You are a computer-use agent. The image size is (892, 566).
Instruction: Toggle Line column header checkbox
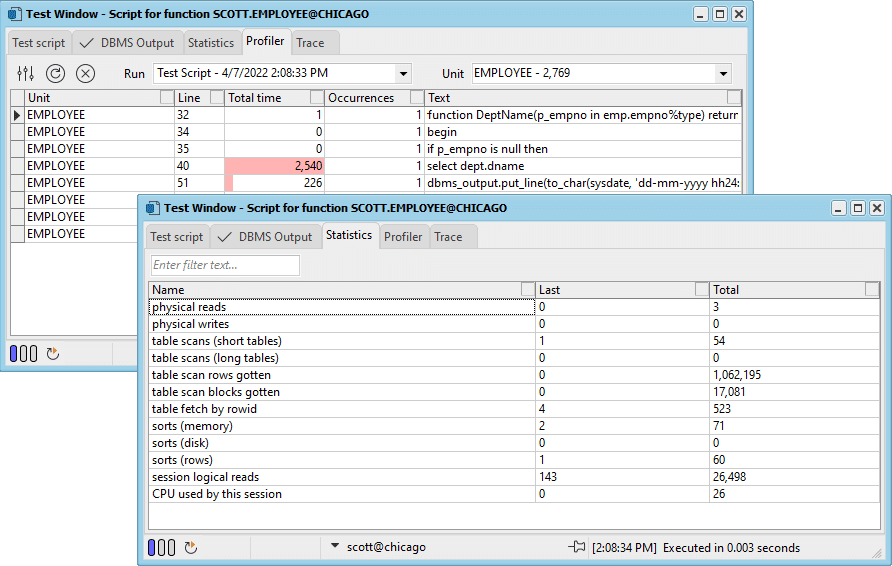click(217, 98)
